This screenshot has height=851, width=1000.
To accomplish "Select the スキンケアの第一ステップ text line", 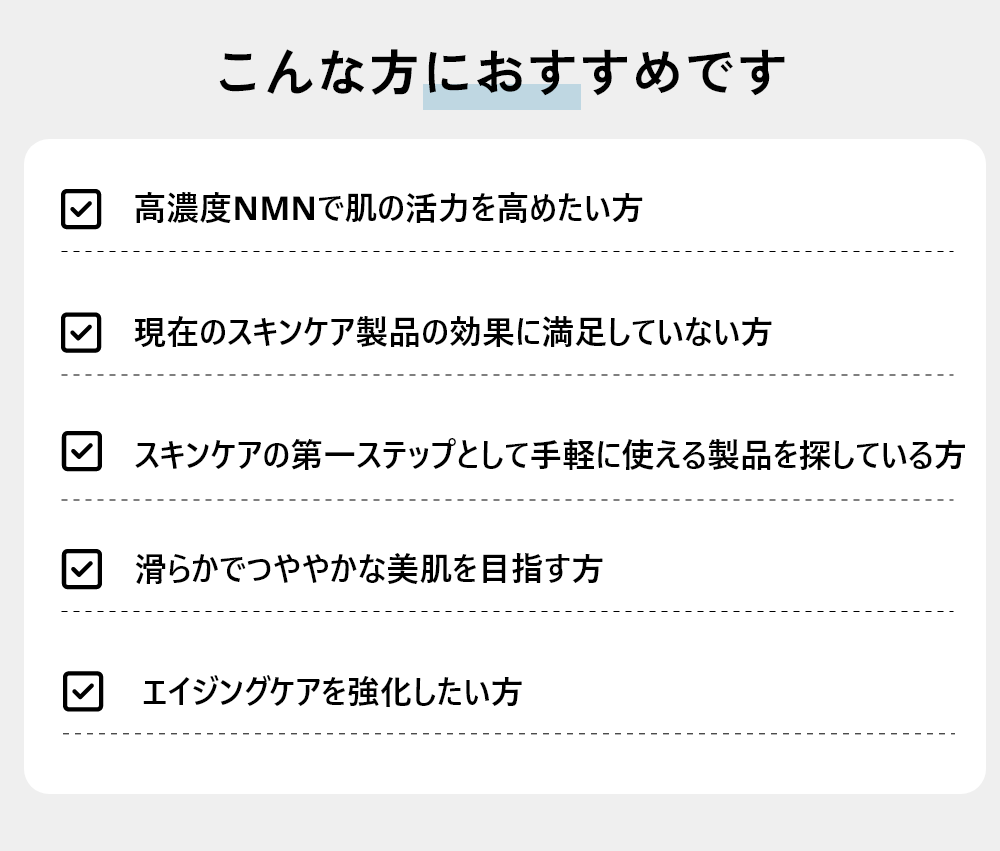I will [x=549, y=453].
